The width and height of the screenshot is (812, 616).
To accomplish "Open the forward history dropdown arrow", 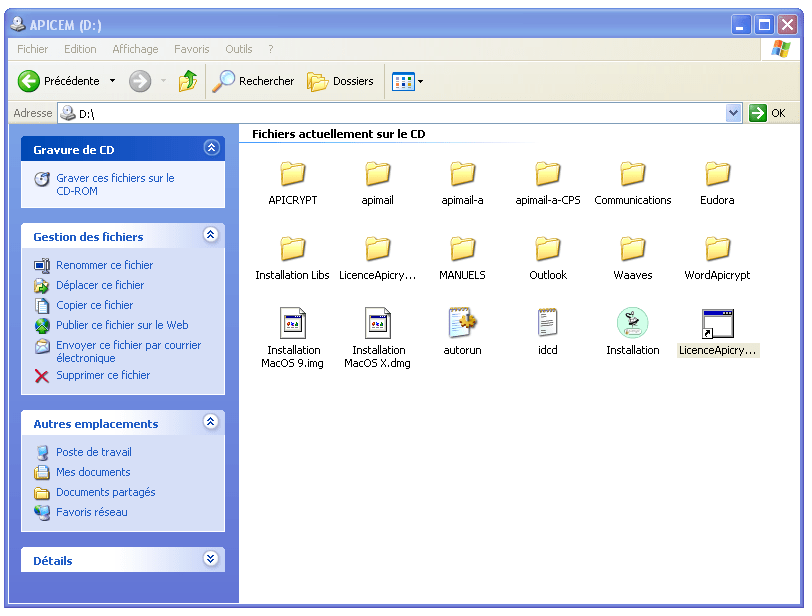I will 164,81.
